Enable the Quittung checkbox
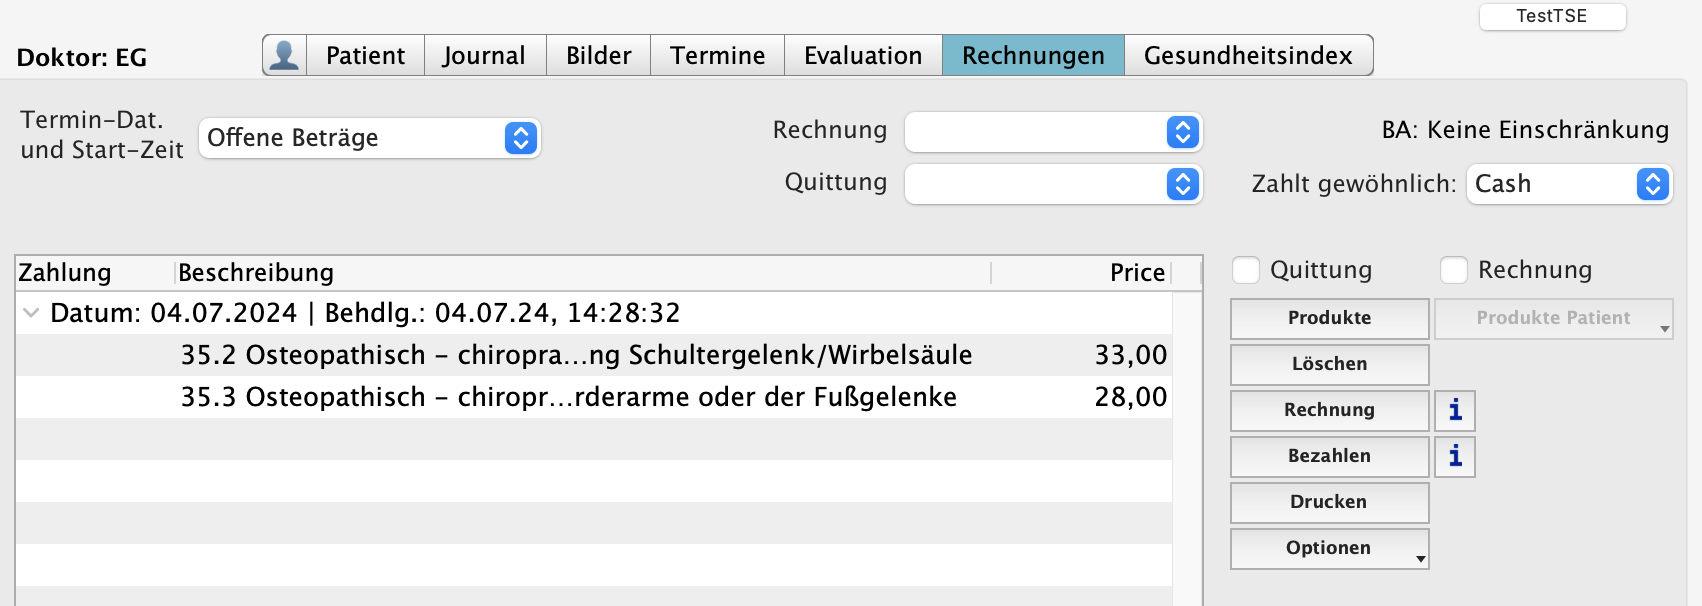Screen dimensions: 1702x606 [1246, 270]
